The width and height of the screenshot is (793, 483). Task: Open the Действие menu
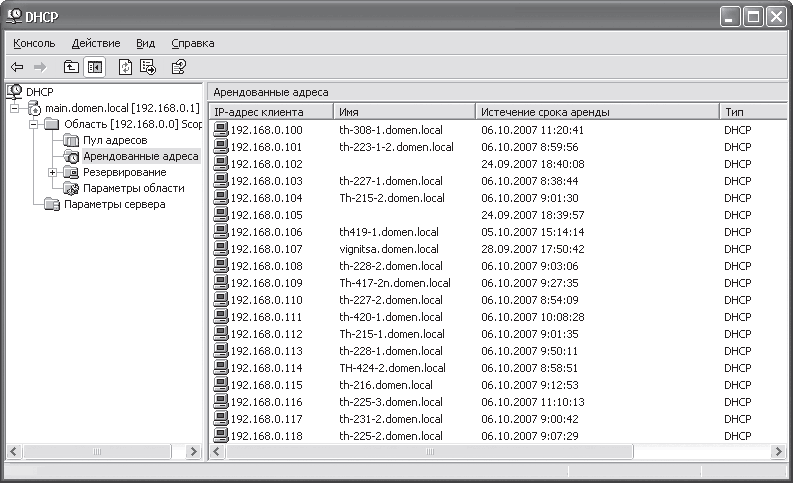click(96, 43)
